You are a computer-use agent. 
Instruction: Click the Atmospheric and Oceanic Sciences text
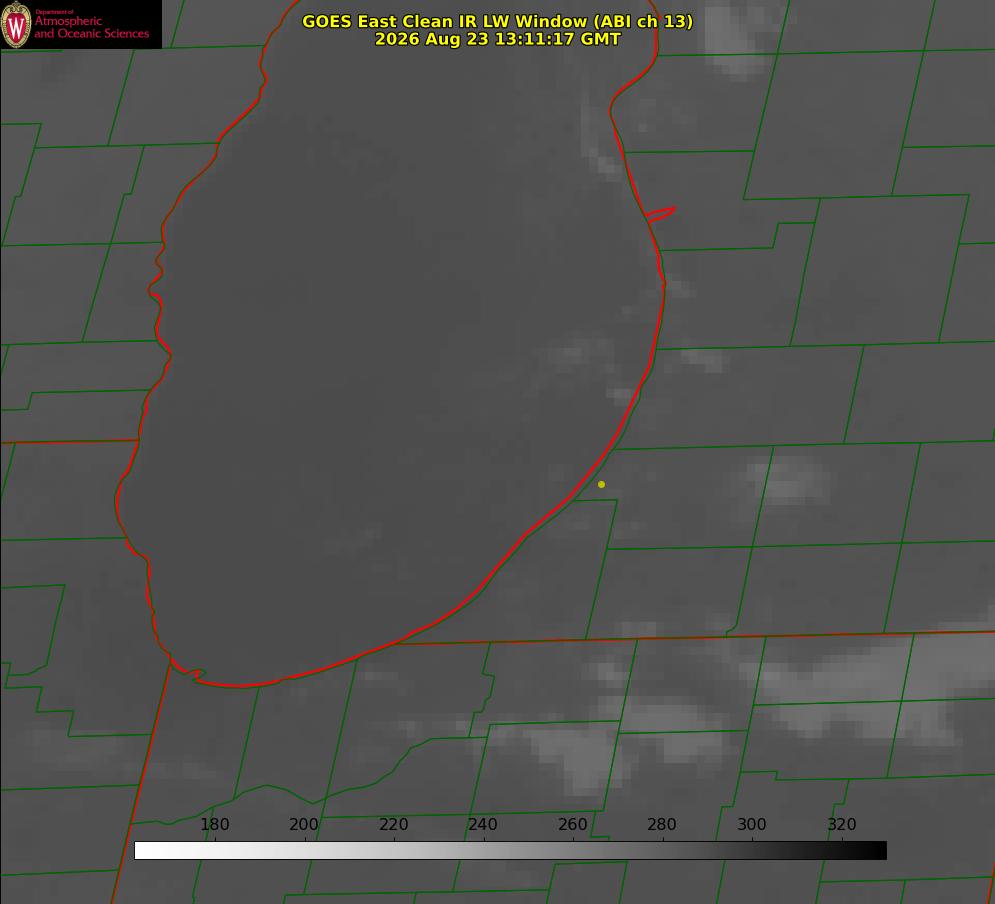coord(91,27)
